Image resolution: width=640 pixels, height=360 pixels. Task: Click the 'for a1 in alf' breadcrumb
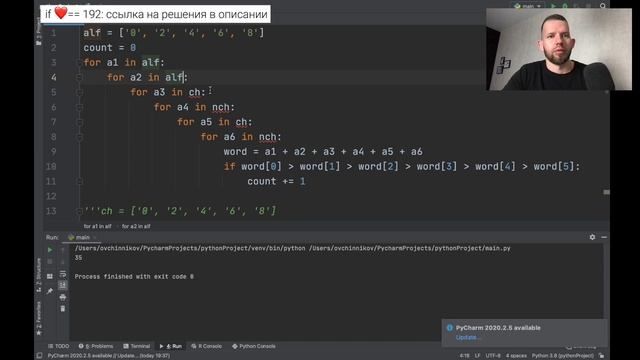pyautogui.click(x=97, y=226)
